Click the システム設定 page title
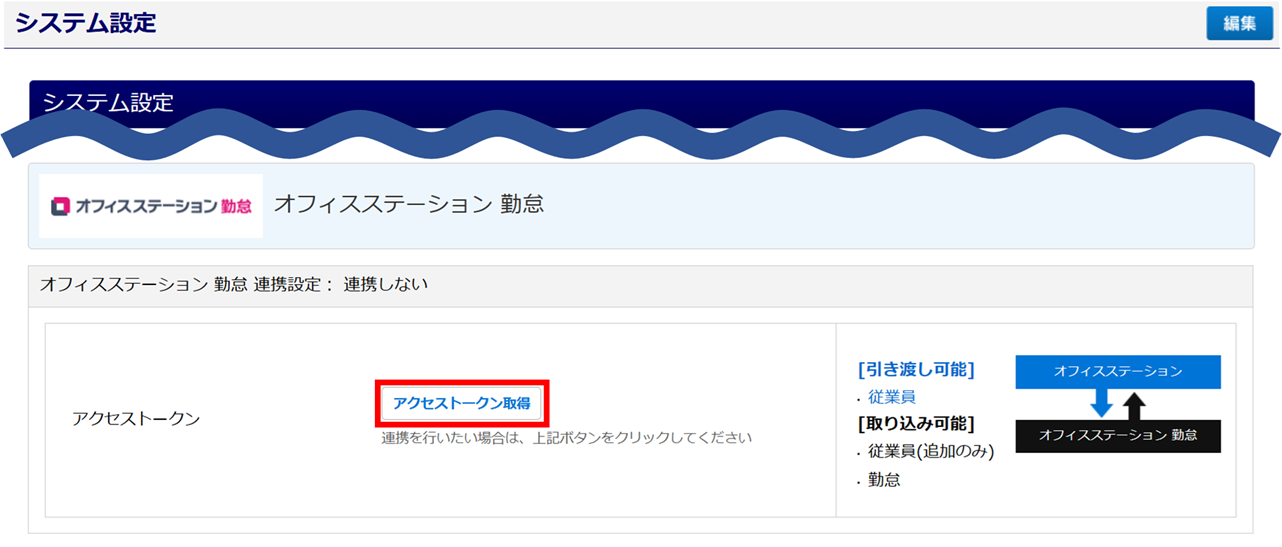Viewport: 1282px width, 547px height. (x=86, y=23)
